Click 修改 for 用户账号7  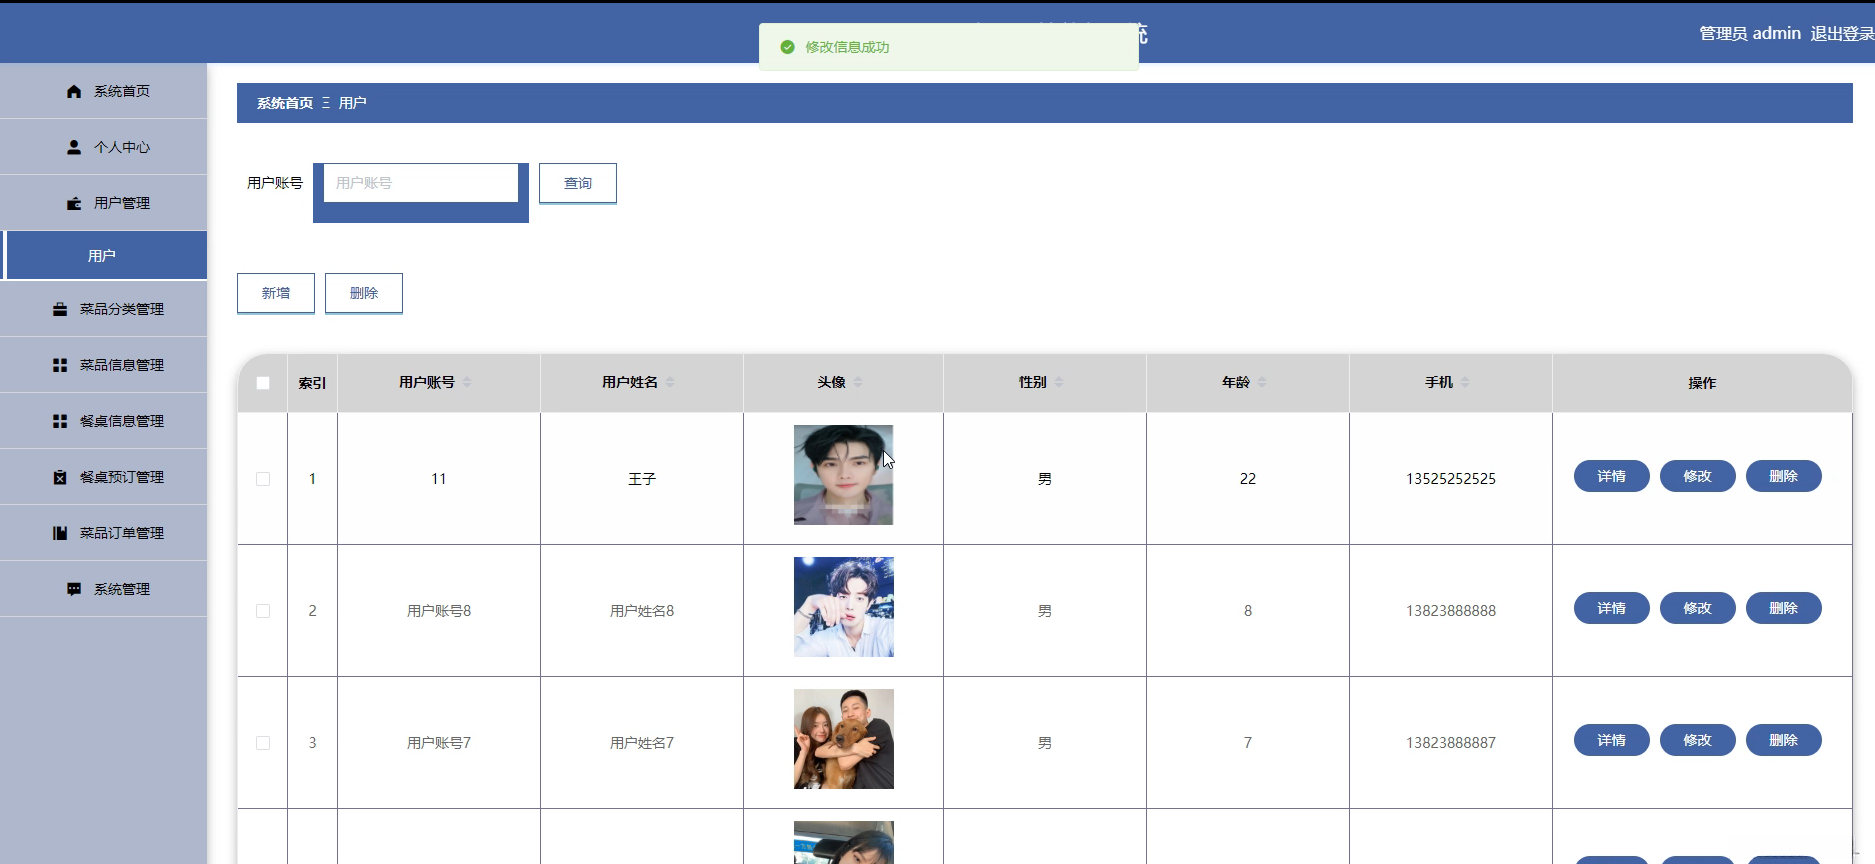[1698, 740]
